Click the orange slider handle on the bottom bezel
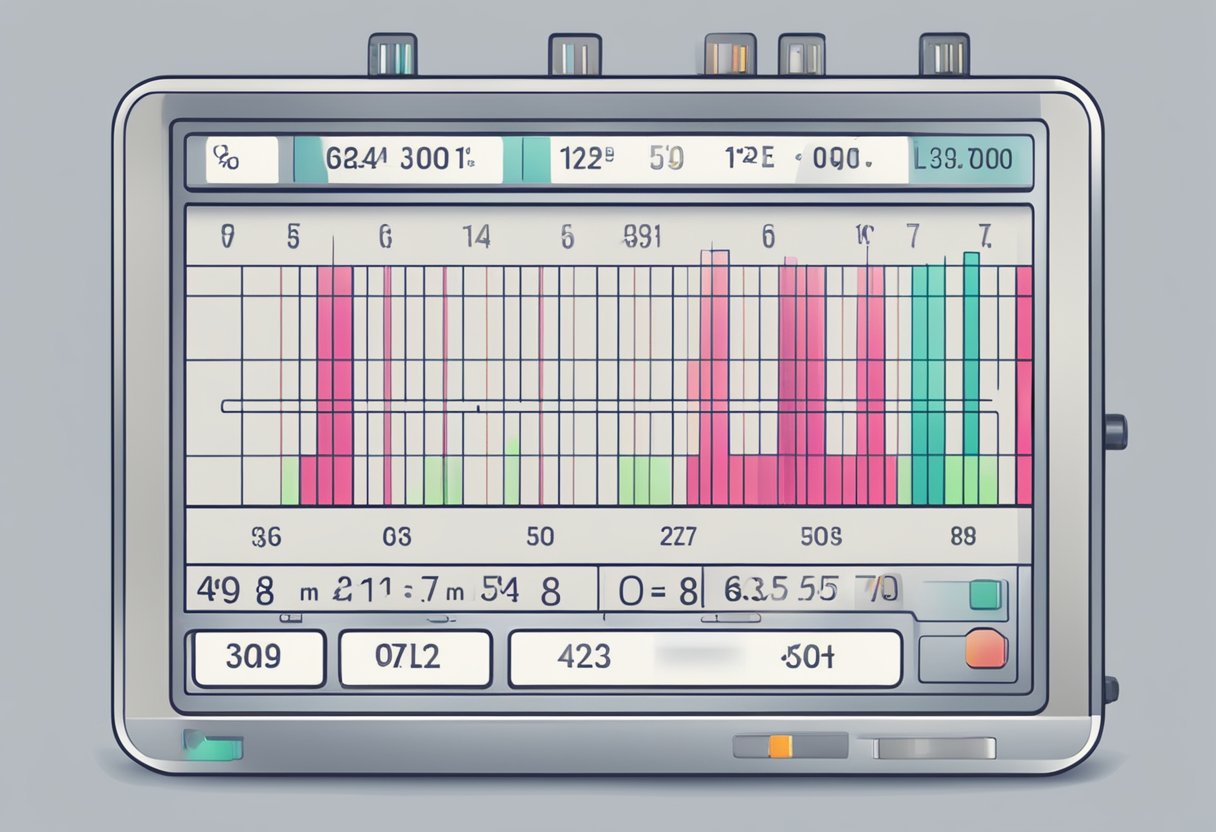This screenshot has width=1216, height=832. click(780, 746)
